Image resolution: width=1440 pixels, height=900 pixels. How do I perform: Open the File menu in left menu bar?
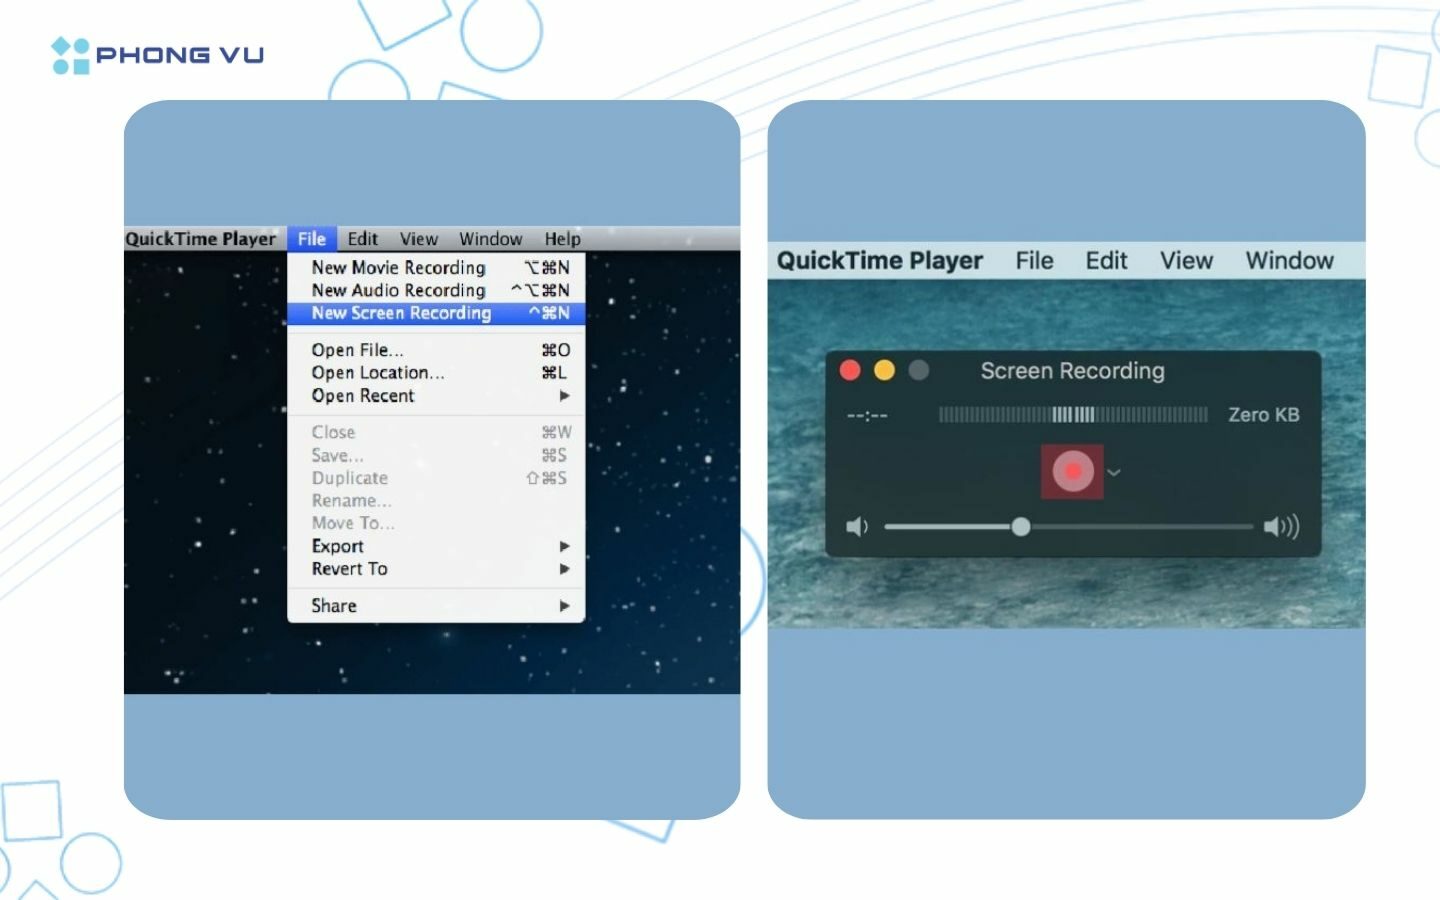(312, 239)
